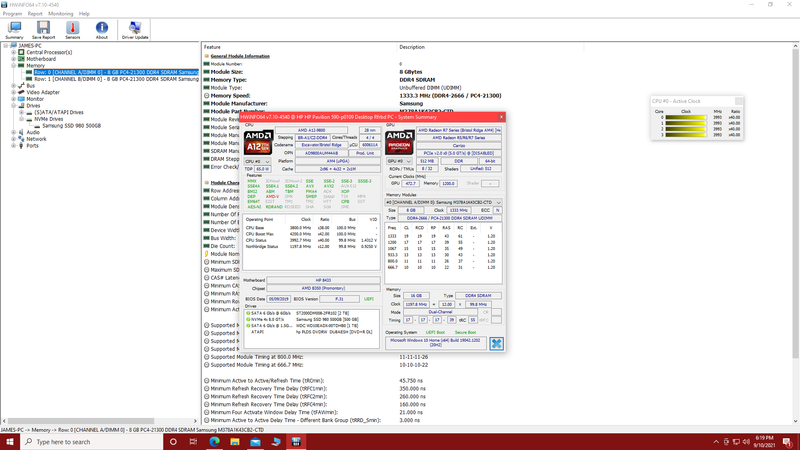Viewport: 800px width, 450px height.
Task: Collapse the JAMES-PC root node
Action: pyautogui.click(x=6, y=45)
